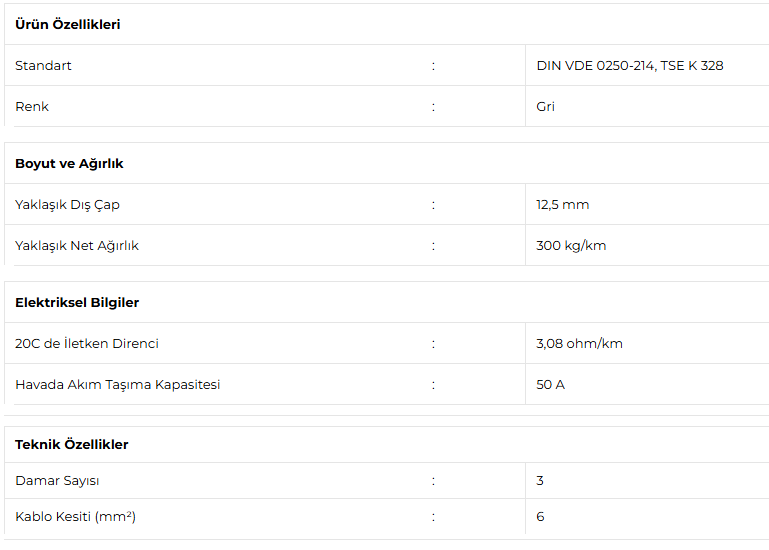Select the 300 kg/km weight value

point(571,246)
